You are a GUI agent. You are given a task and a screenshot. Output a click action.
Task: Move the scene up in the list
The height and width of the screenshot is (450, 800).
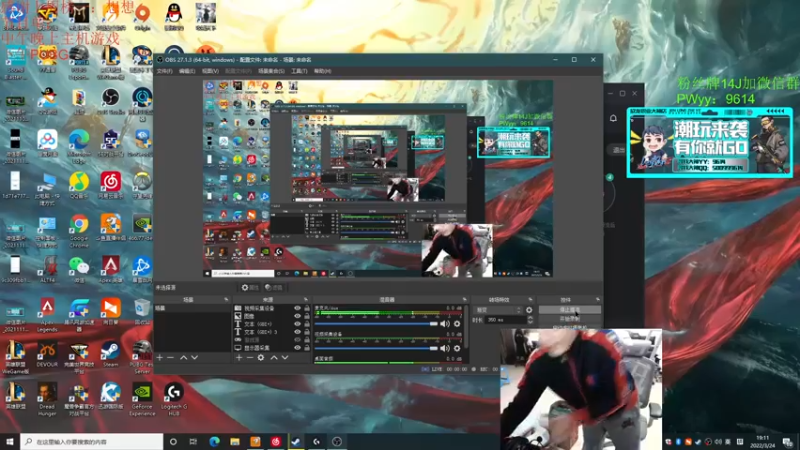pos(184,358)
